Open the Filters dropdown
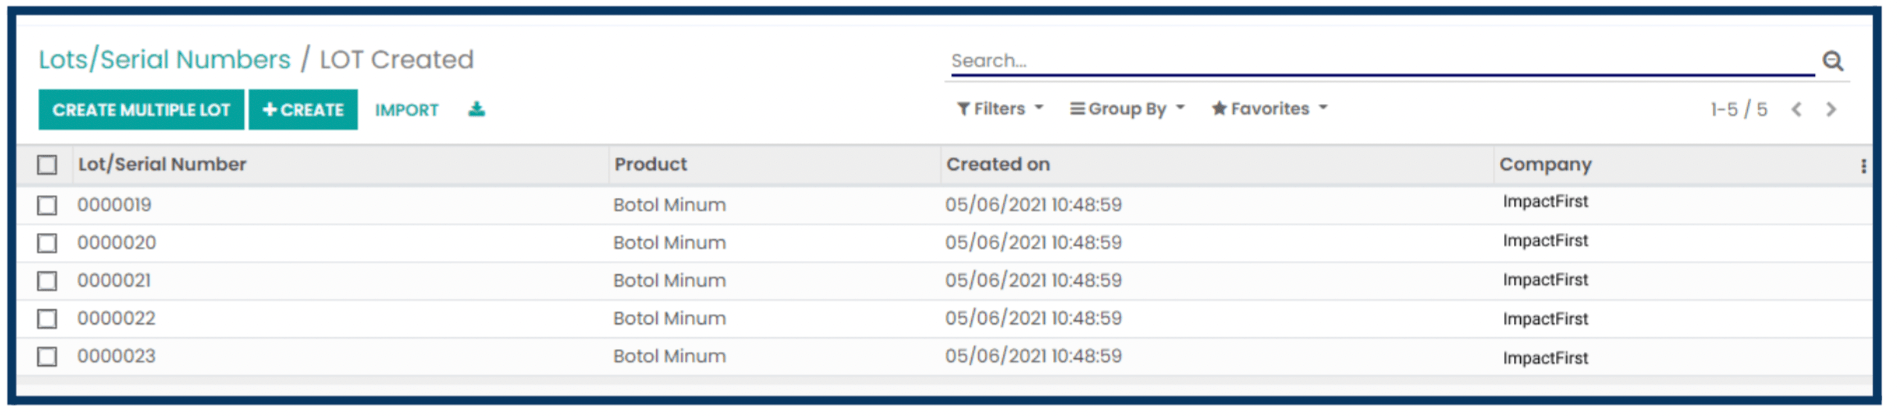Screen dimensions: 1900x416 click(x=1000, y=108)
